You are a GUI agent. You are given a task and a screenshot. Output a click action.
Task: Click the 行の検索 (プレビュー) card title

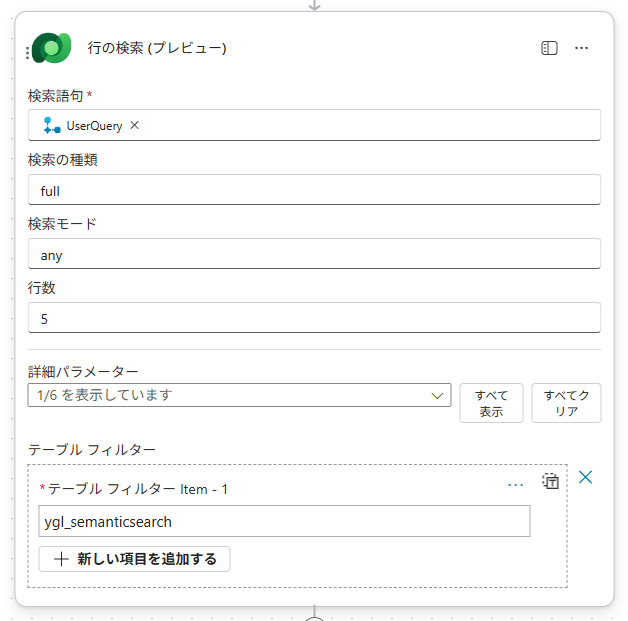coord(157,48)
